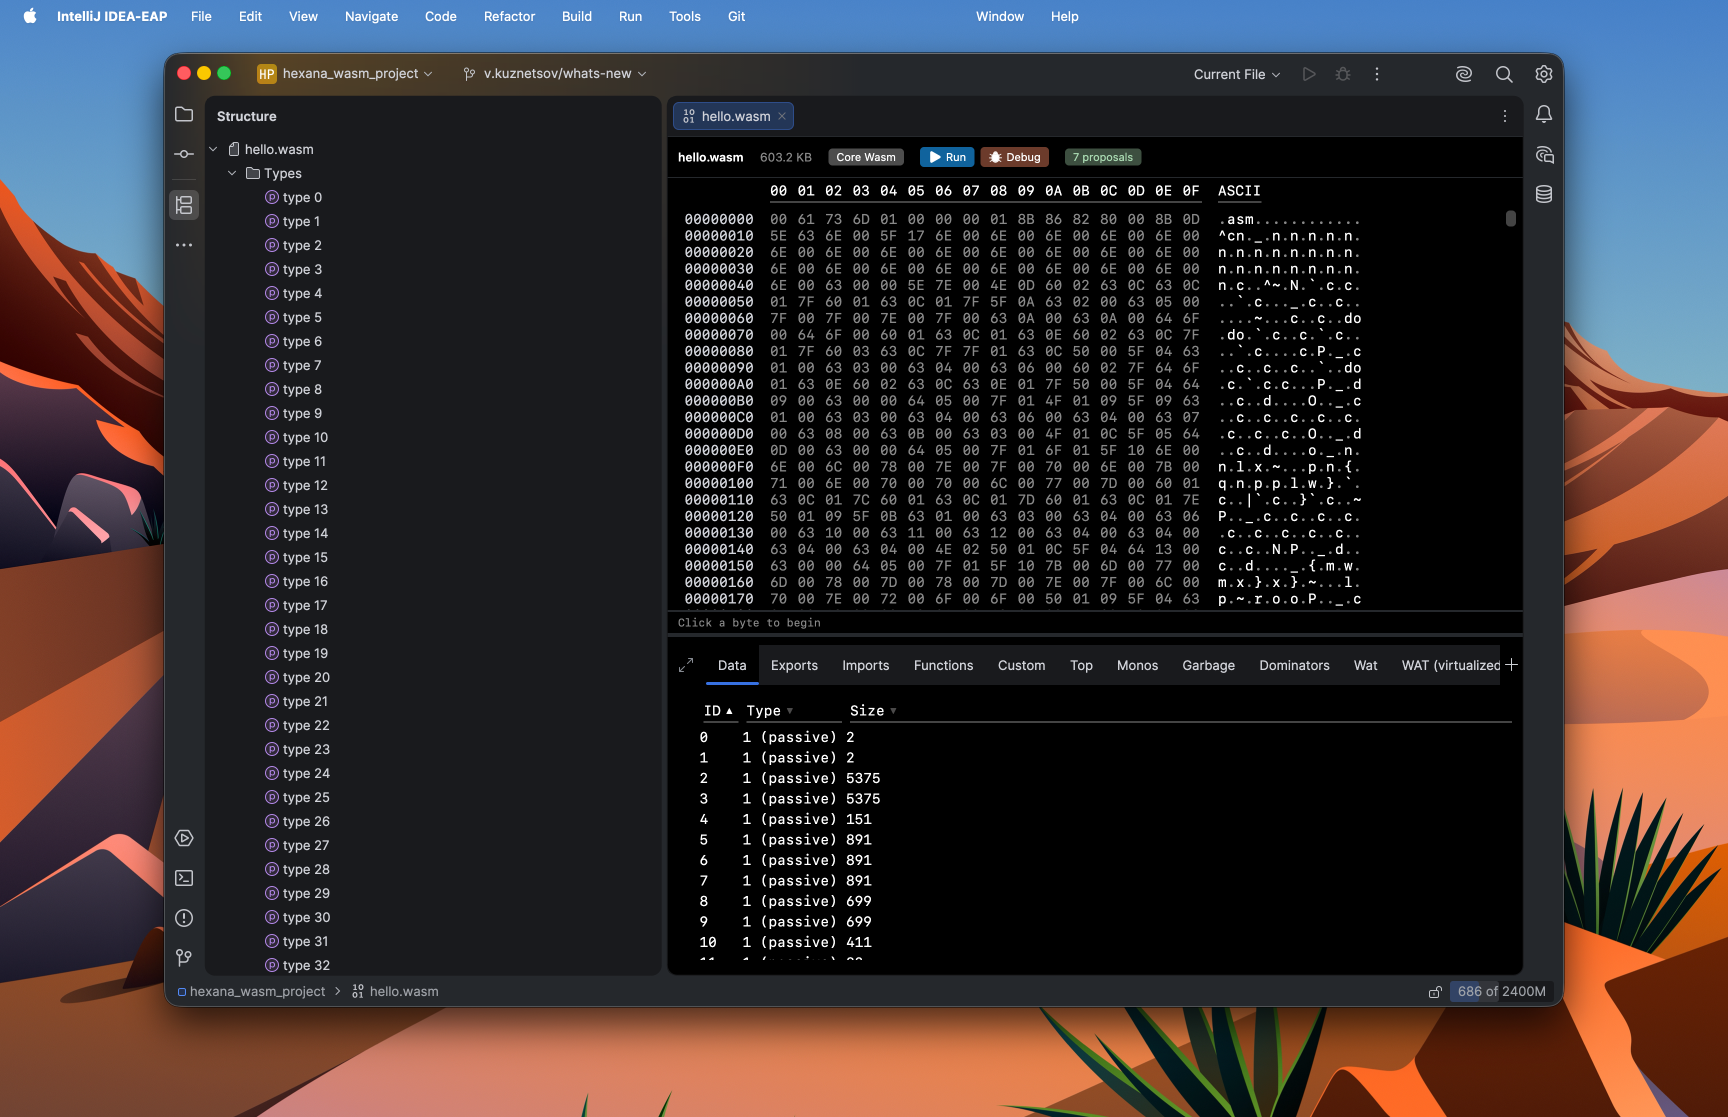Switch to the Wat tab

[x=1365, y=665]
